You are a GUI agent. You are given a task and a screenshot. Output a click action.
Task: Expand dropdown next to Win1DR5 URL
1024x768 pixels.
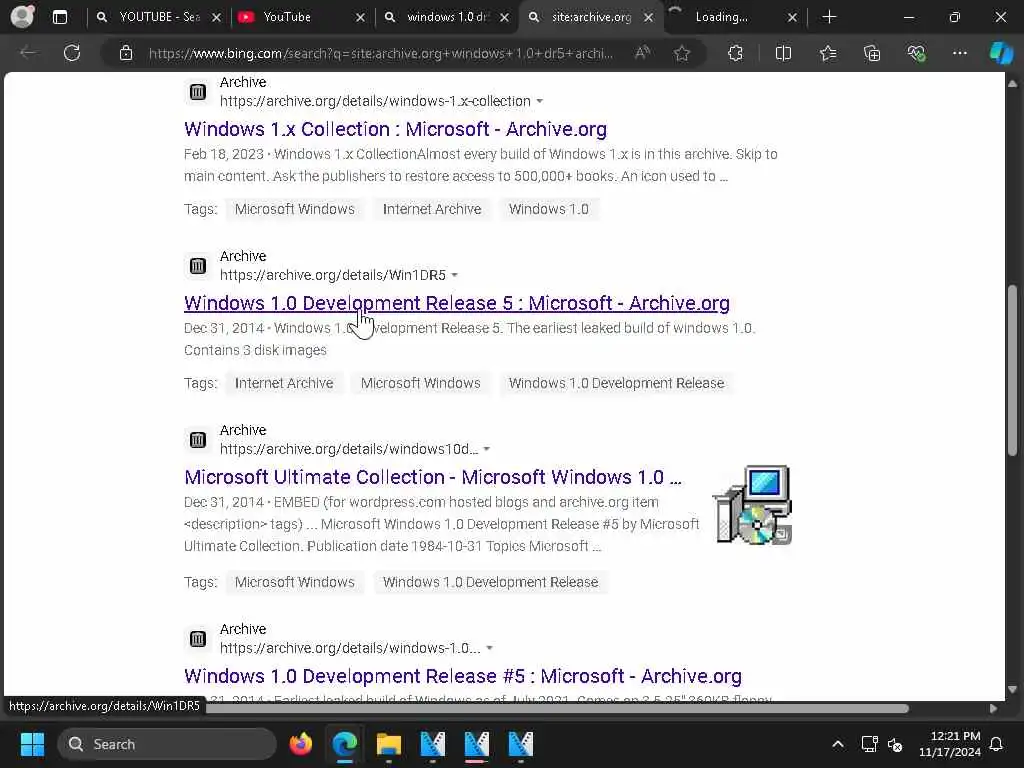pyautogui.click(x=455, y=276)
